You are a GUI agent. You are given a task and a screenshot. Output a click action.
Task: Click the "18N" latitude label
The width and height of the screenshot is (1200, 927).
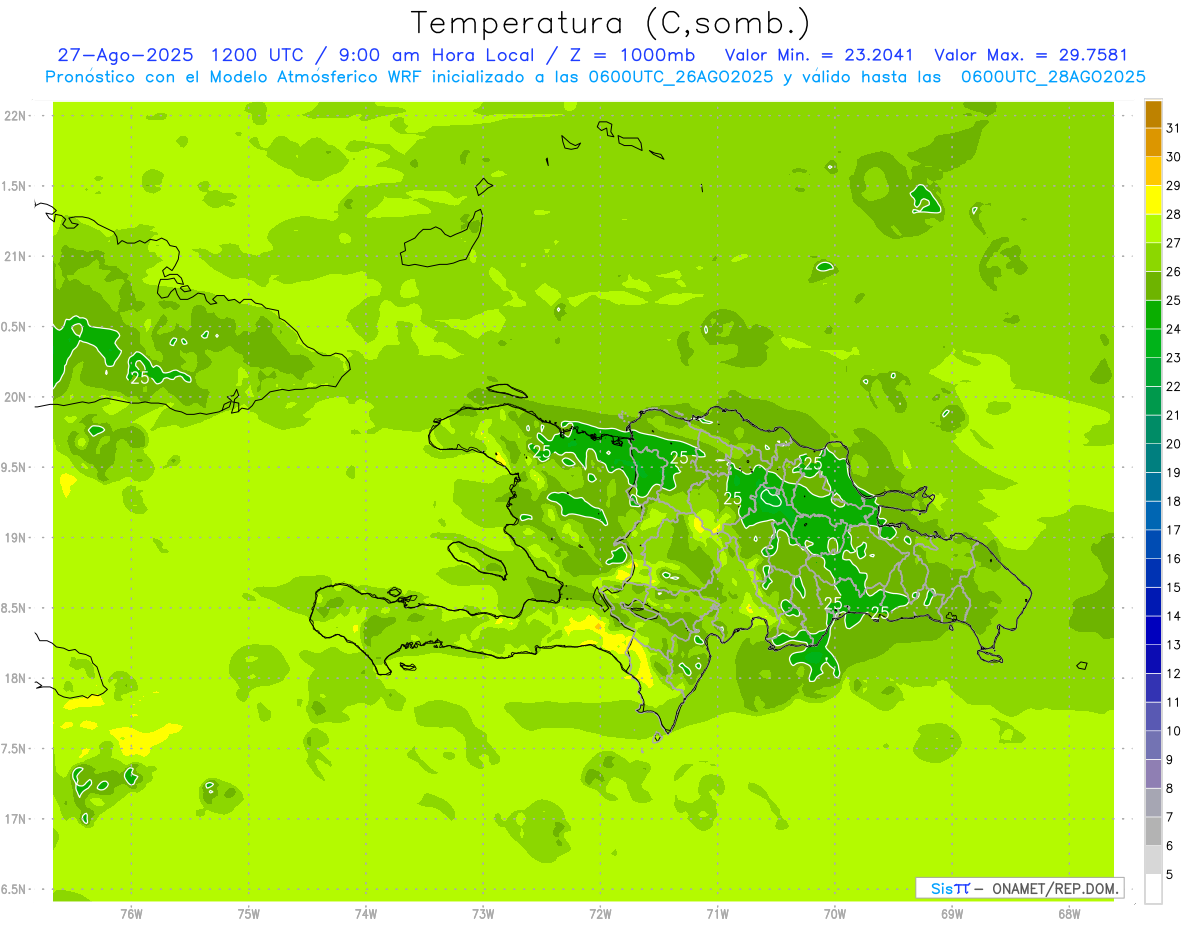(x=14, y=678)
